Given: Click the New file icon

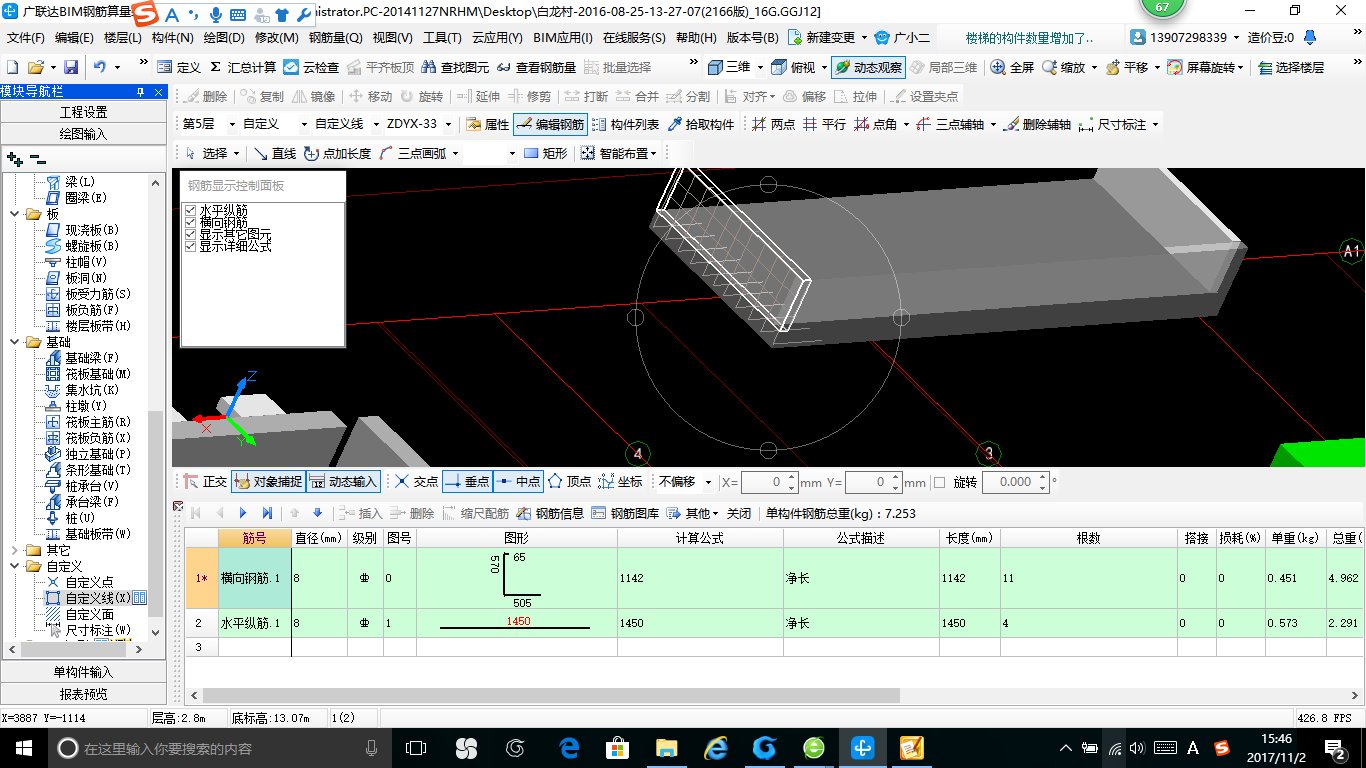Looking at the screenshot, I should click(x=13, y=67).
